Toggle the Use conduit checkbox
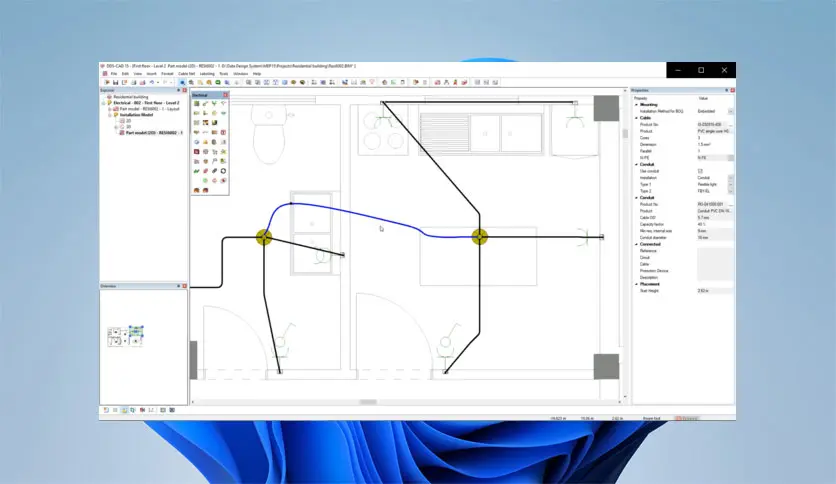Screen dimensions: 836x484 [x=700, y=171]
